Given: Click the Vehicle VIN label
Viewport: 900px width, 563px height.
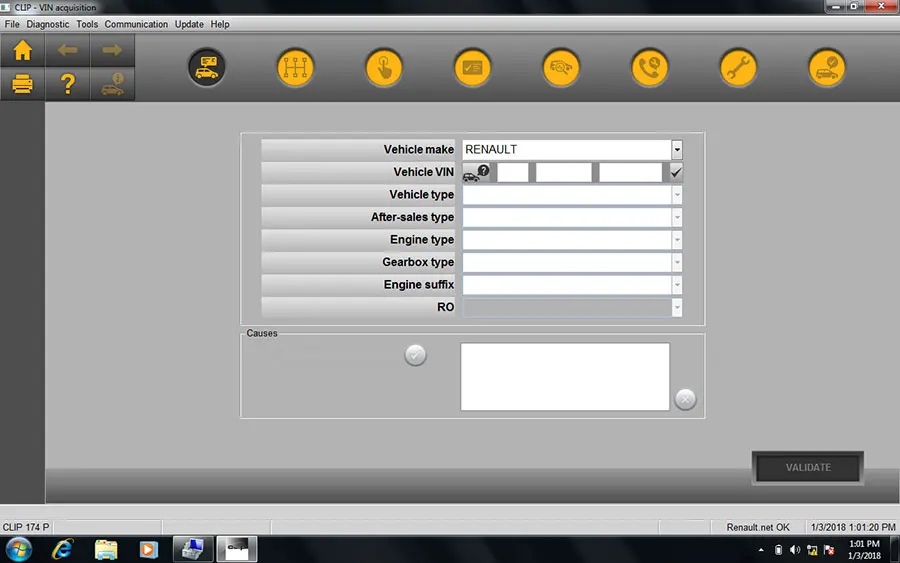Looking at the screenshot, I should [x=424, y=172].
